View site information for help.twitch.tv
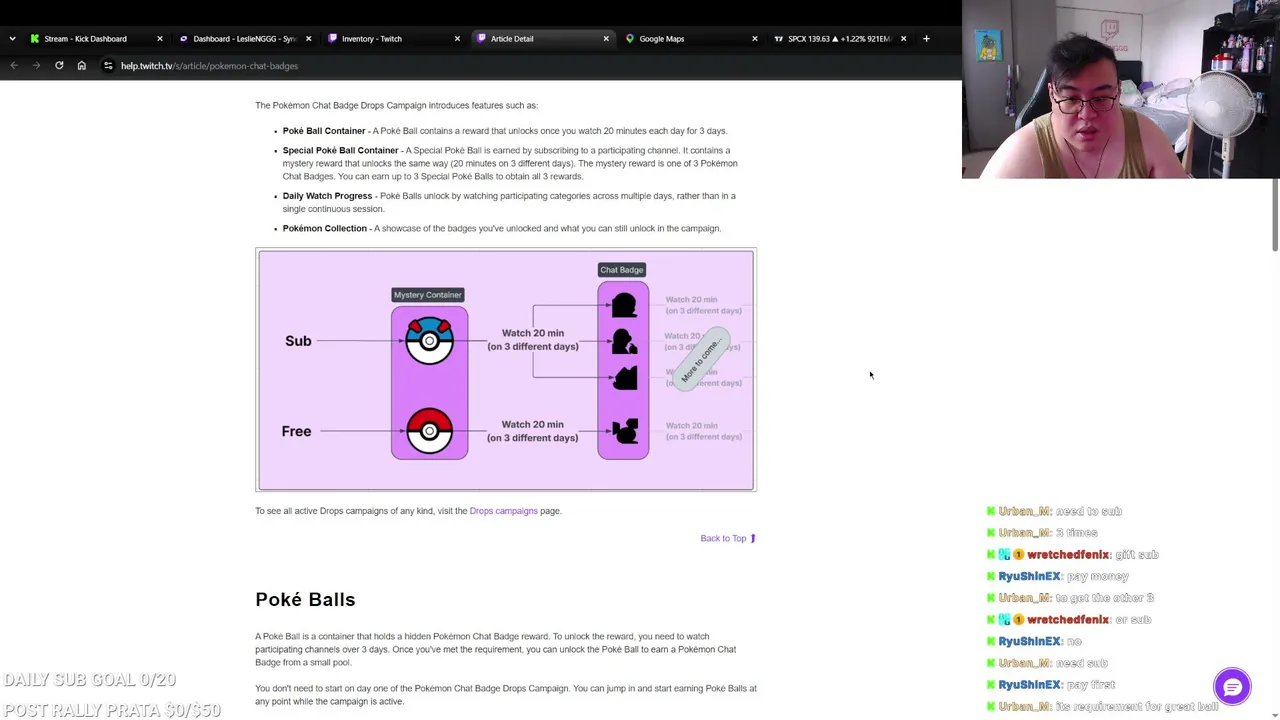 (108, 66)
